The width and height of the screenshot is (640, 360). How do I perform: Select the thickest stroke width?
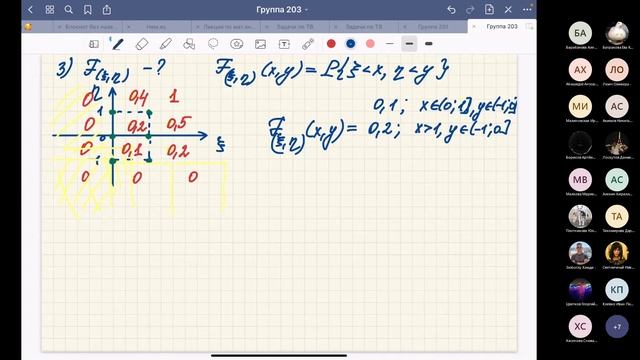pyautogui.click(x=429, y=44)
